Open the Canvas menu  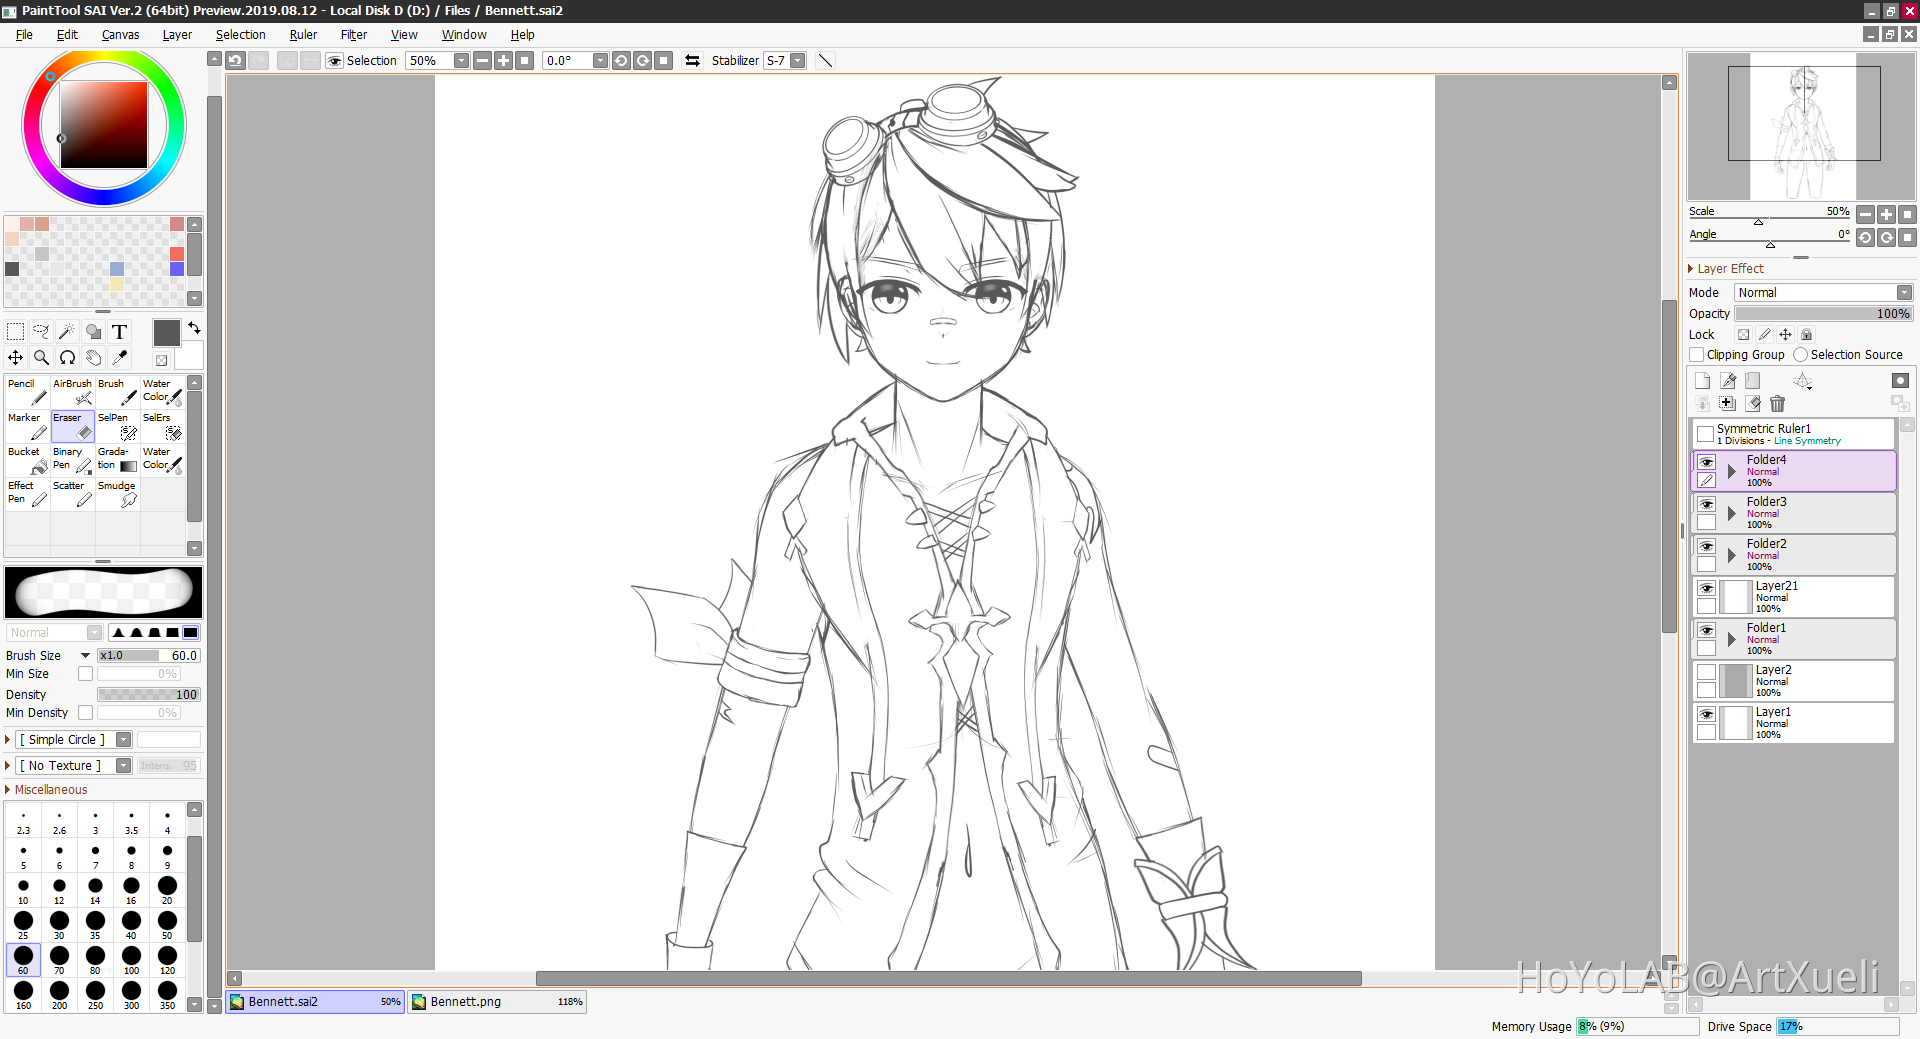click(120, 35)
